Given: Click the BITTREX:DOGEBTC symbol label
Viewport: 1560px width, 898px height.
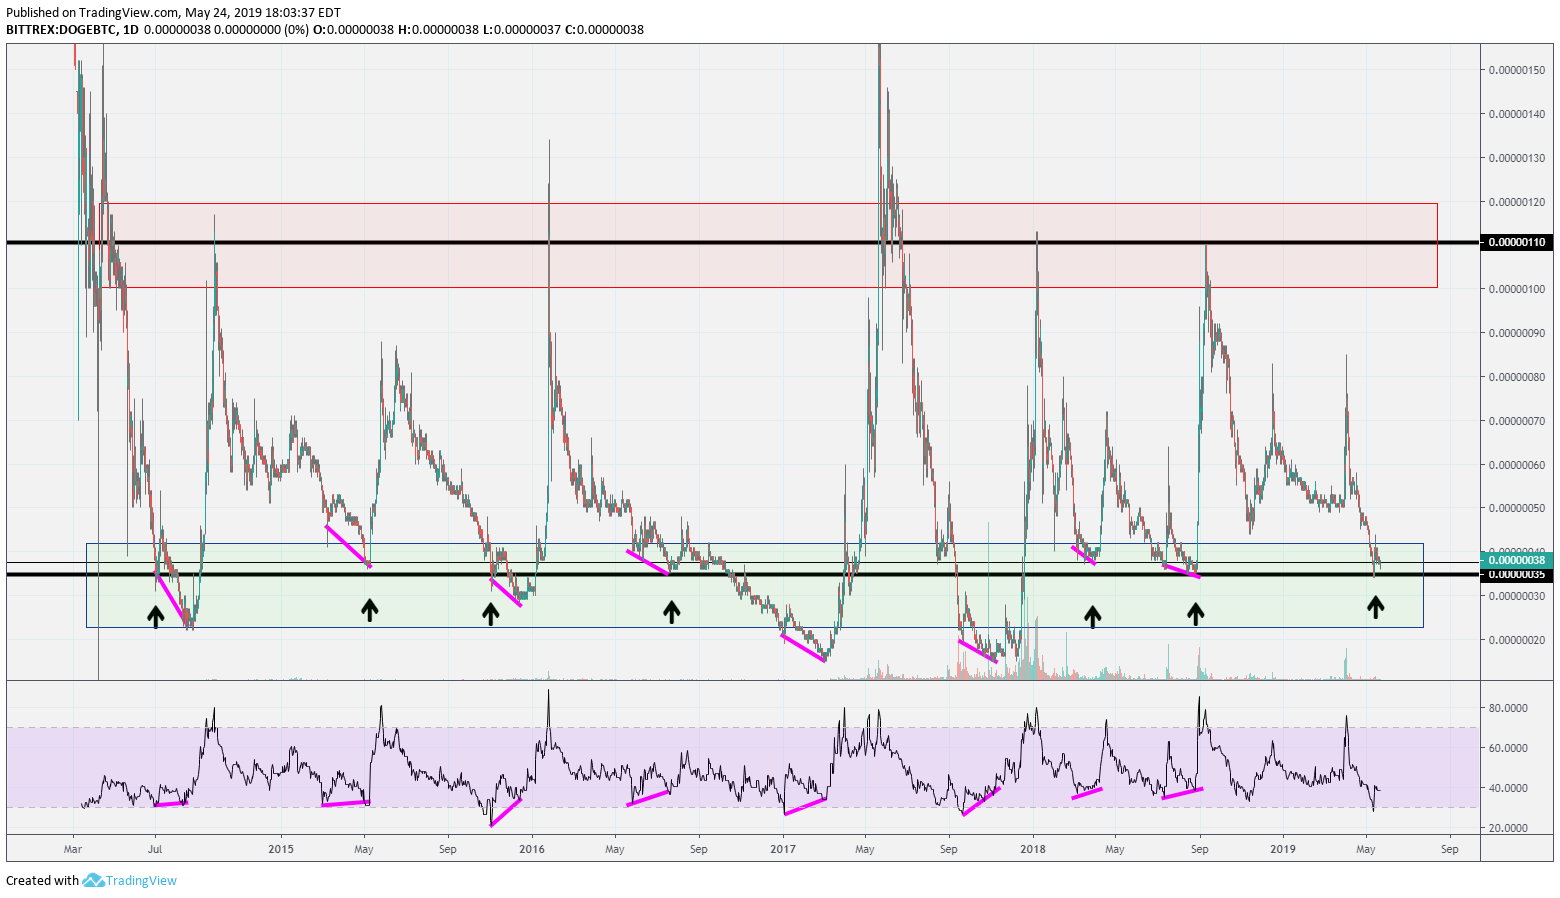Looking at the screenshot, I should pos(59,30).
